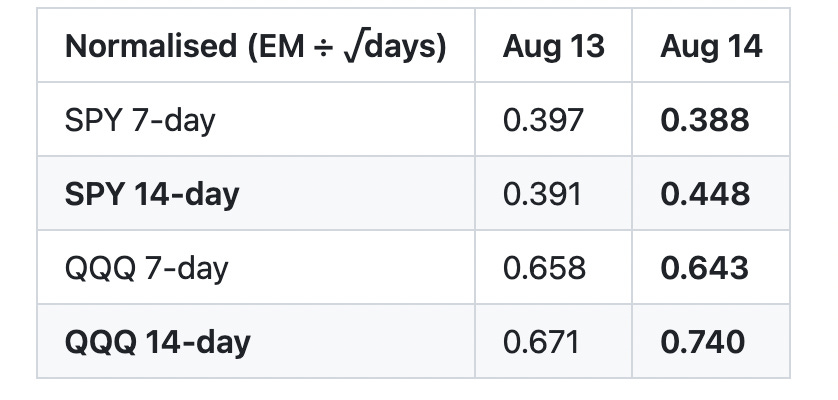Select the bold 0.448 cell
This screenshot has width=838, height=400.
(711, 194)
